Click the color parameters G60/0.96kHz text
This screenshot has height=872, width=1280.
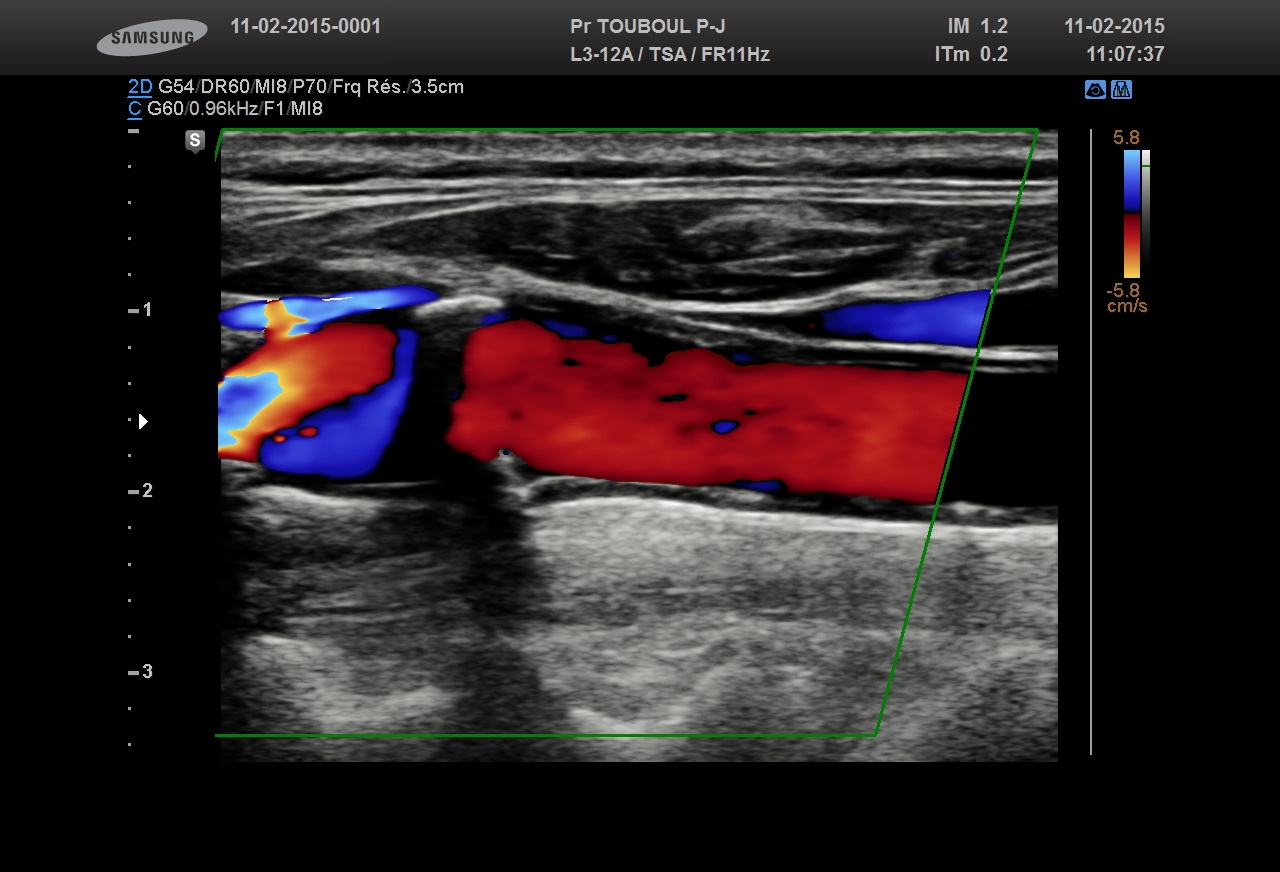point(235,109)
